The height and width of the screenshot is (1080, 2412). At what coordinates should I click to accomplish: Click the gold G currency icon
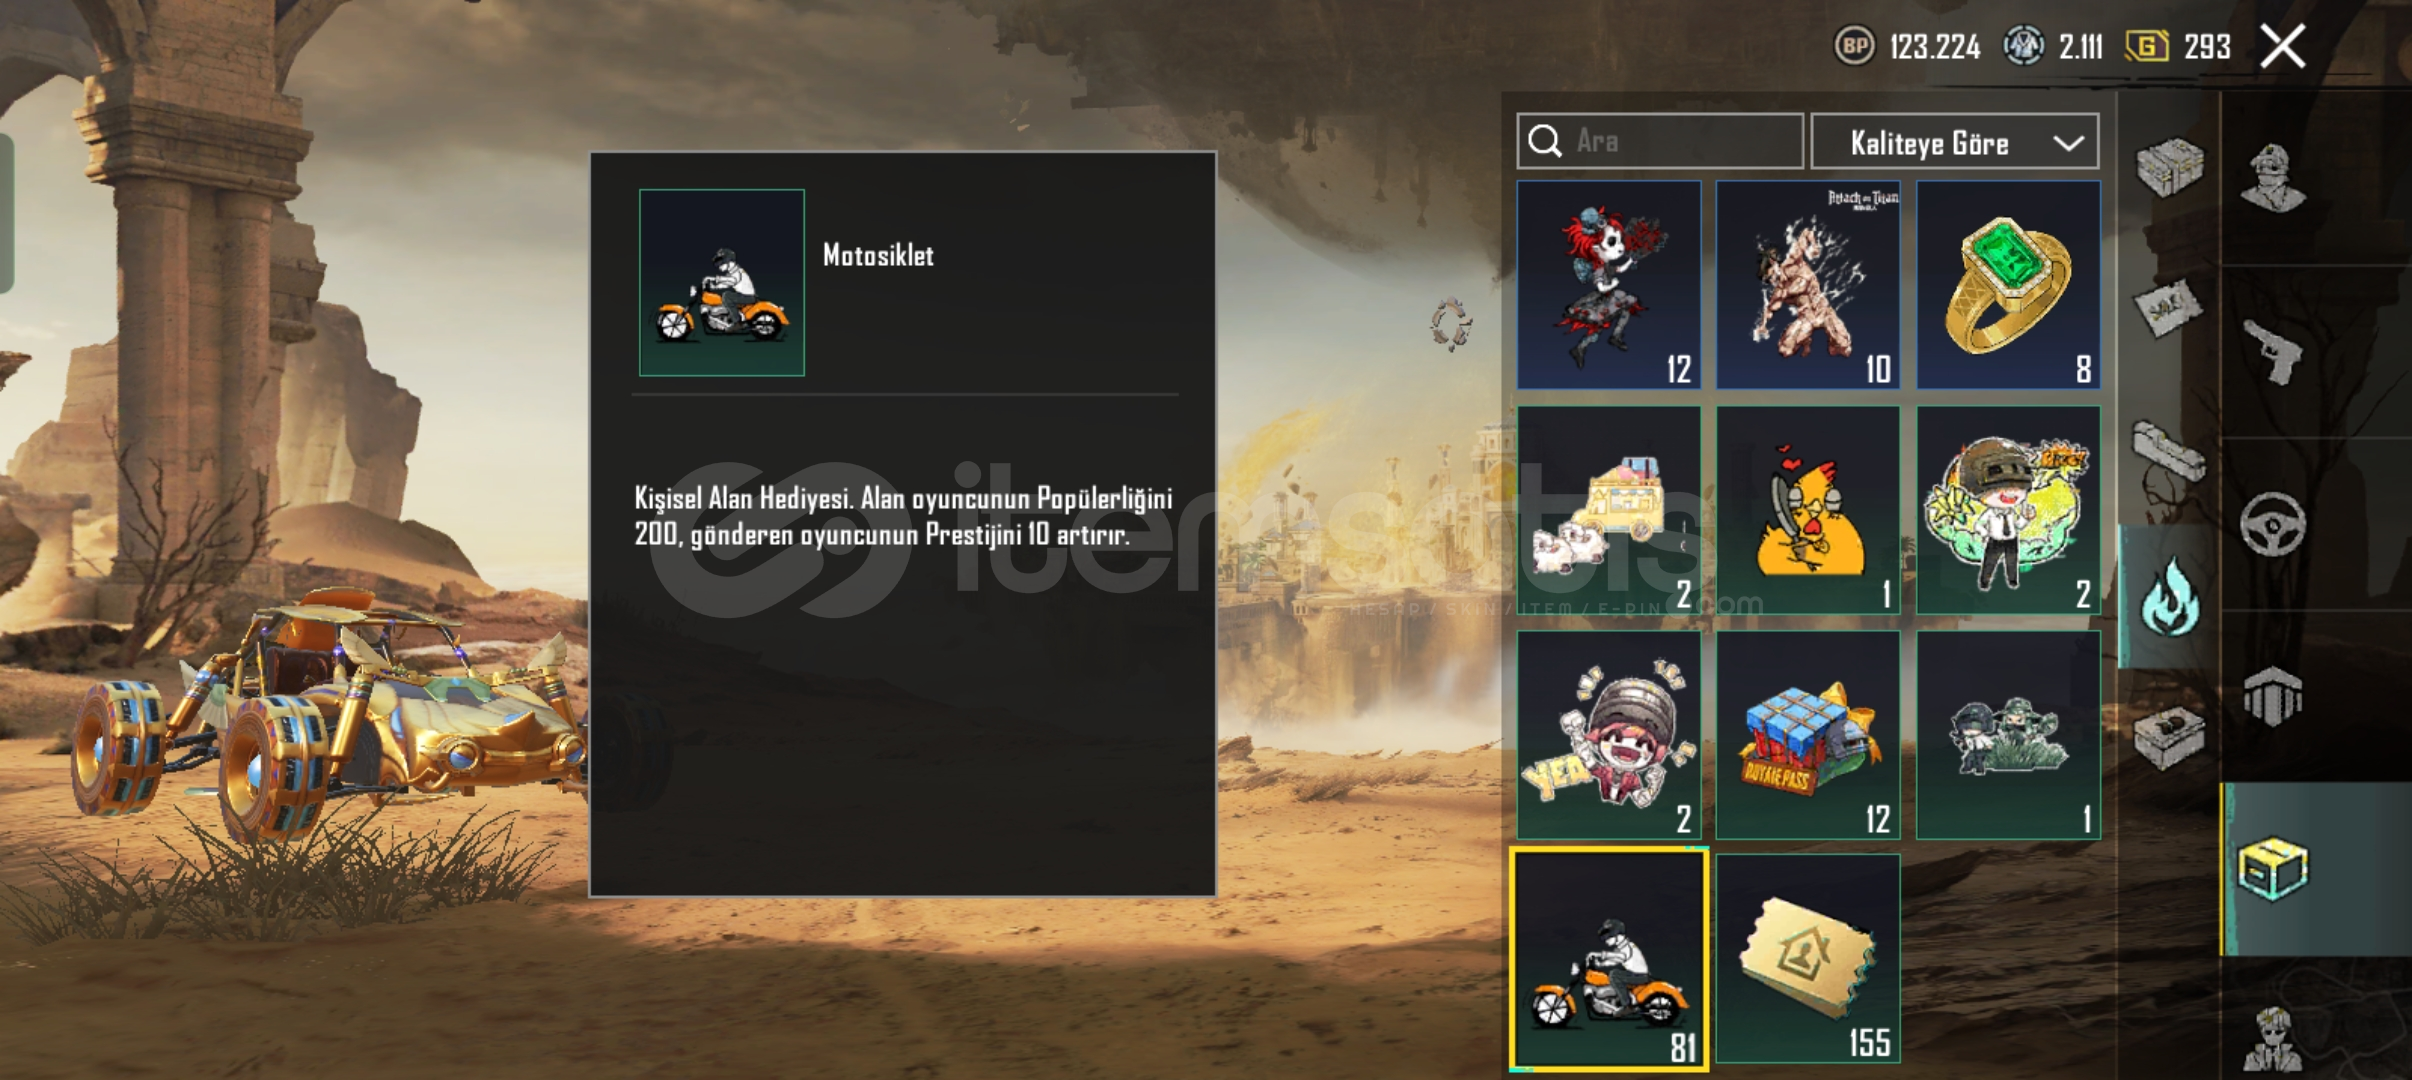2147,46
